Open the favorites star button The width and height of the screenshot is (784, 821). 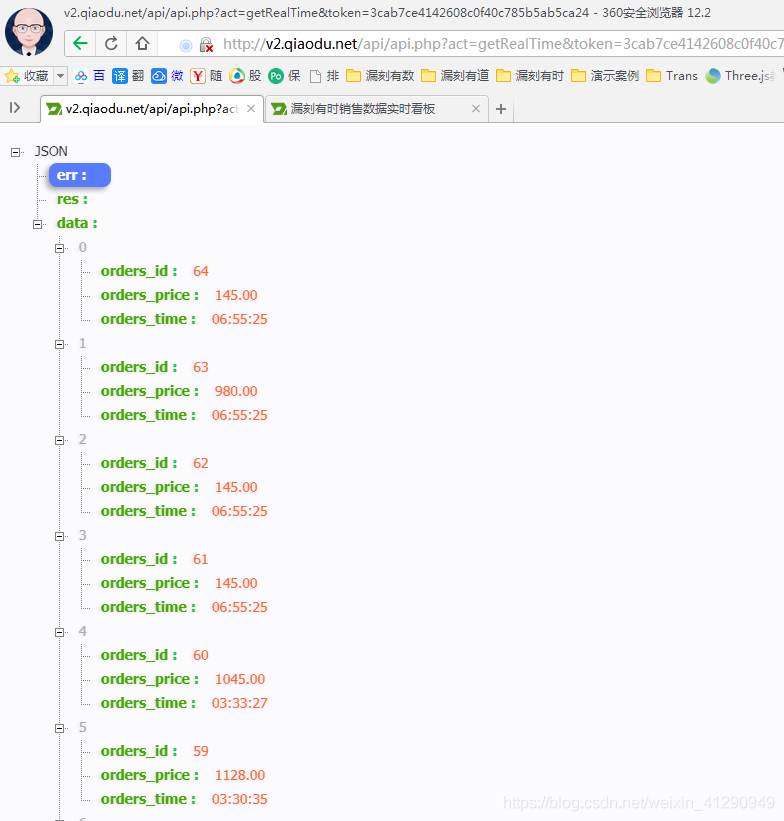(27, 76)
